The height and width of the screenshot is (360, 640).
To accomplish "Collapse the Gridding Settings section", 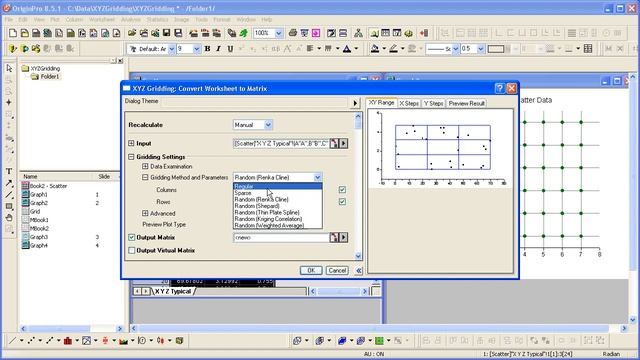I will [131, 157].
